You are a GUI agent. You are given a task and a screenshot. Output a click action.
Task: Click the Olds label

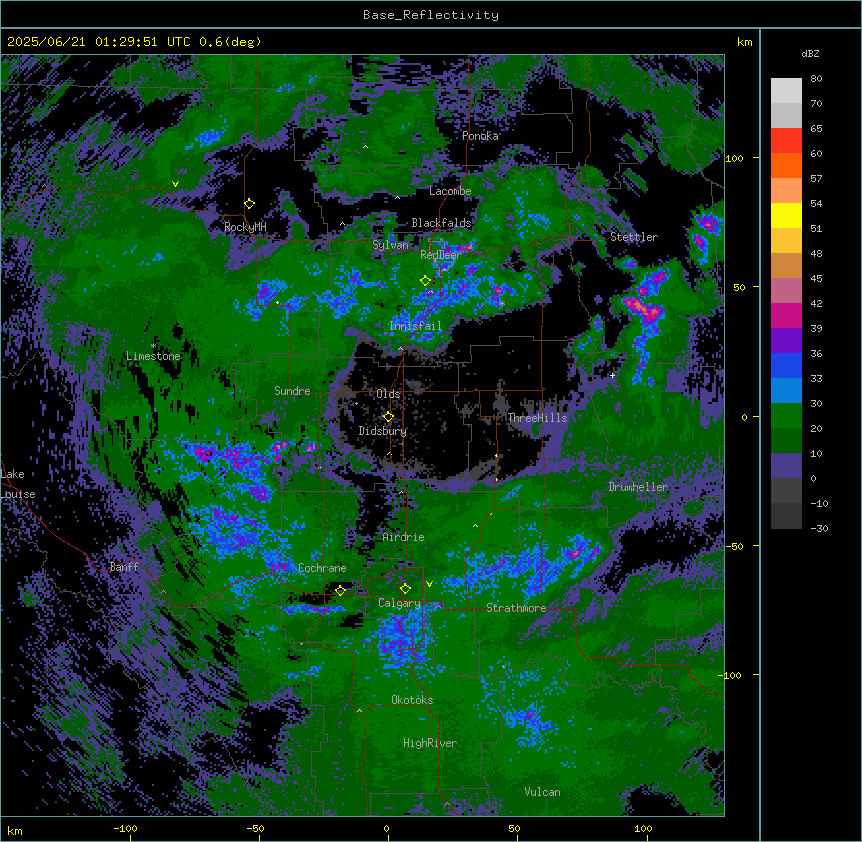click(388, 394)
